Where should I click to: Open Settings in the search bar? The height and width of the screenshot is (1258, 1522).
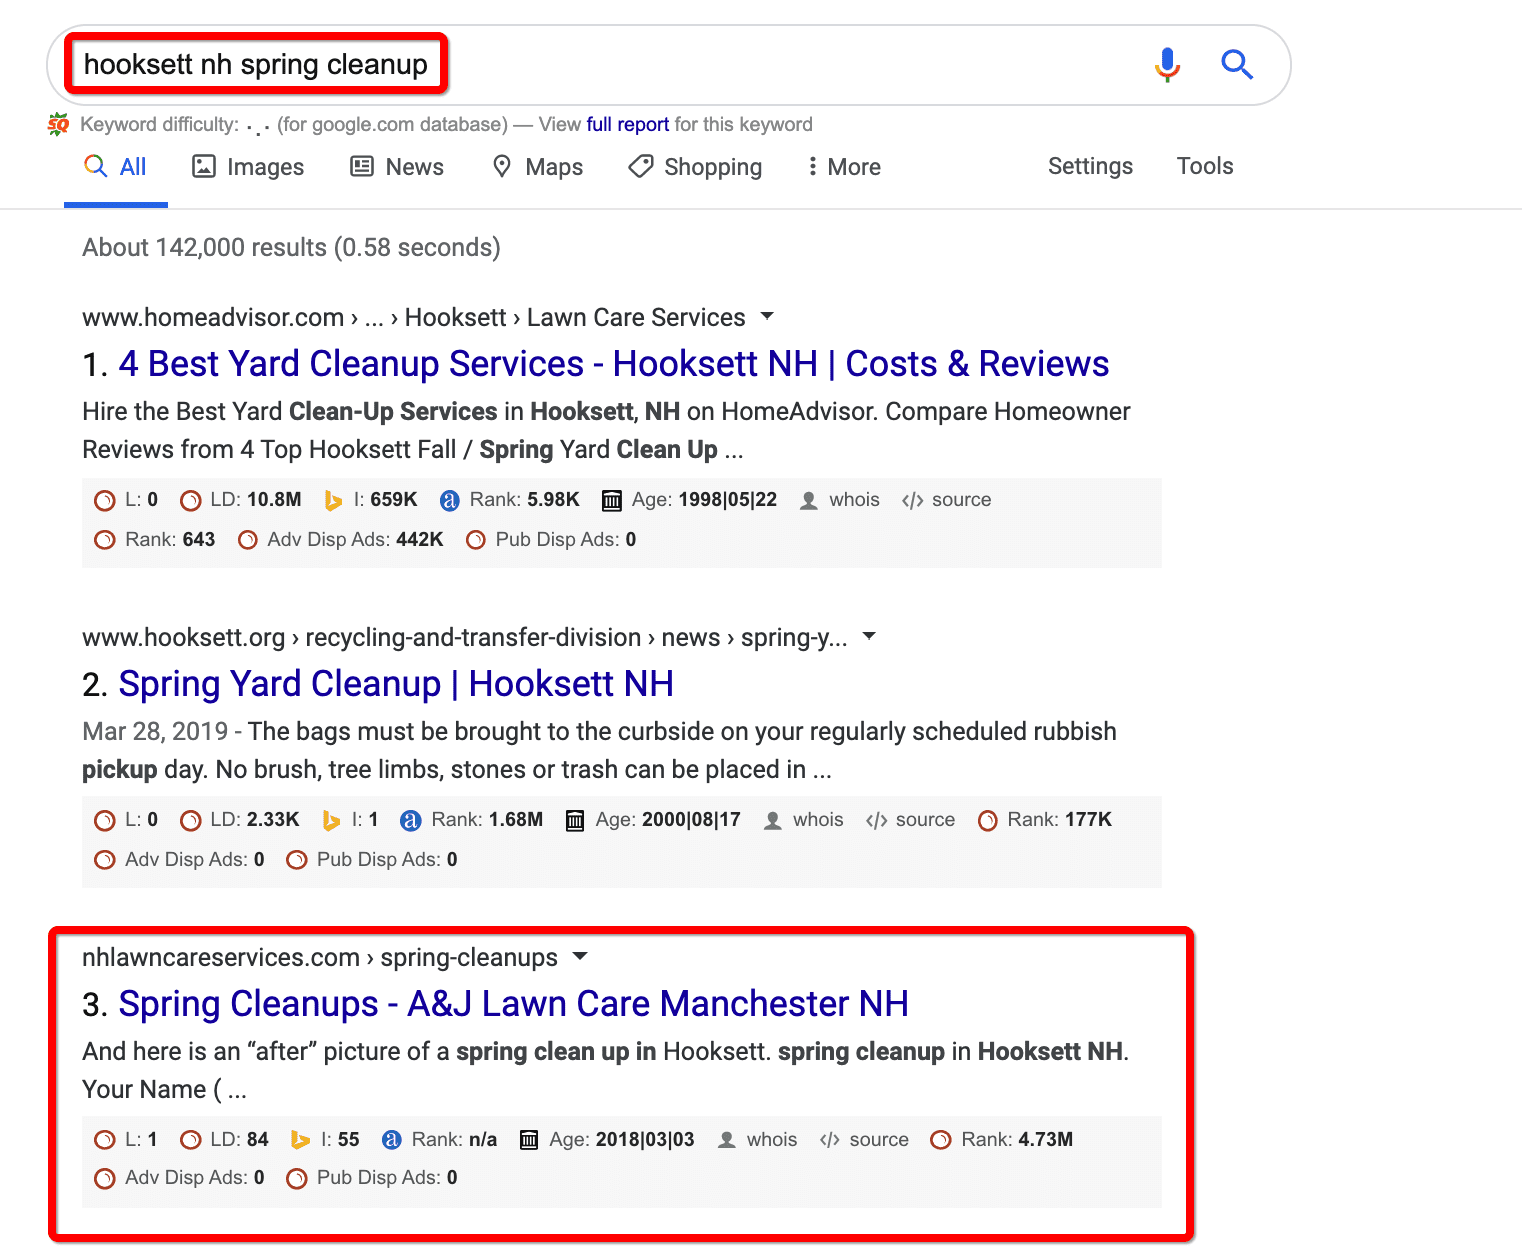click(x=1090, y=166)
